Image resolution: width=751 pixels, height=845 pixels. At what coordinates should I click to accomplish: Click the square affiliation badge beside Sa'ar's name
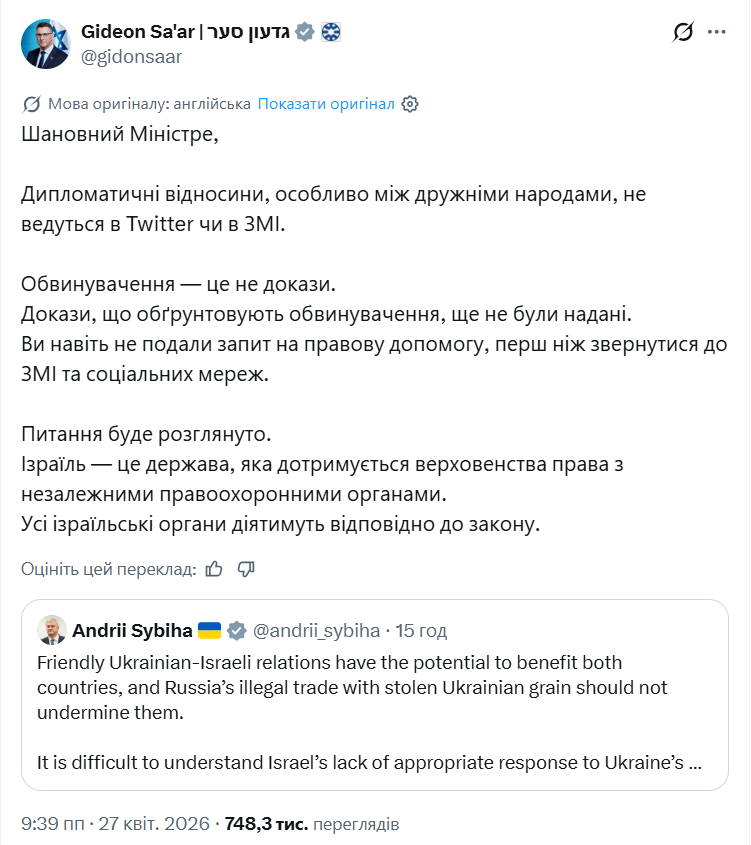click(x=330, y=31)
